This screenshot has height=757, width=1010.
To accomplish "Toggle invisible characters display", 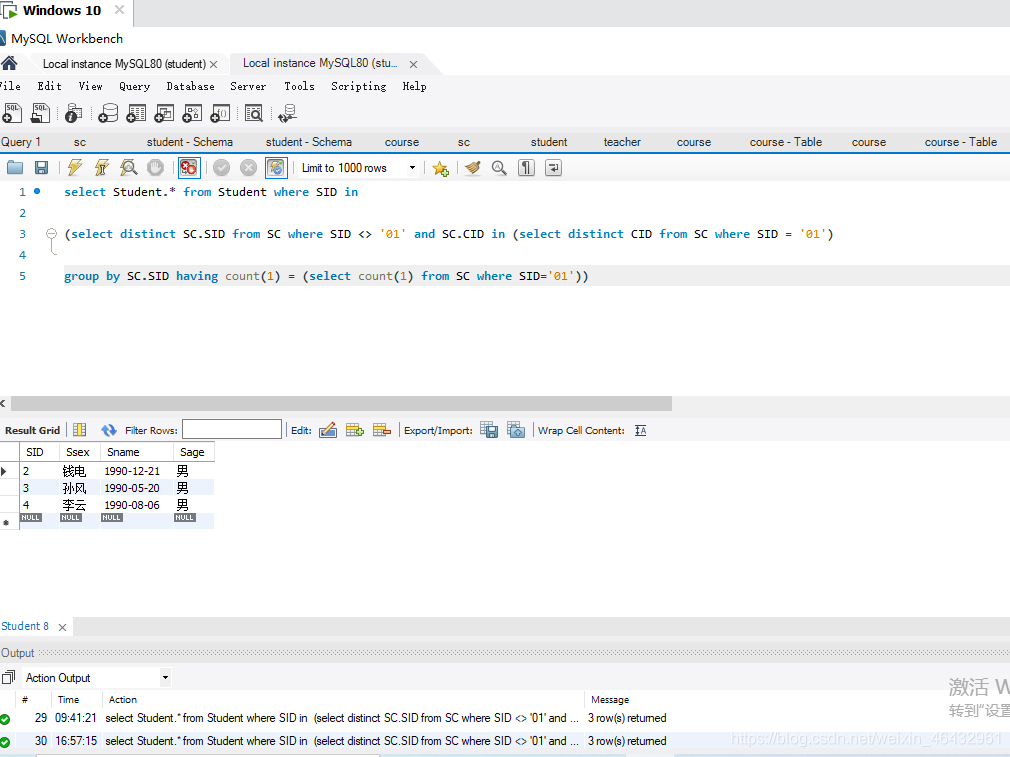I will coord(526,168).
